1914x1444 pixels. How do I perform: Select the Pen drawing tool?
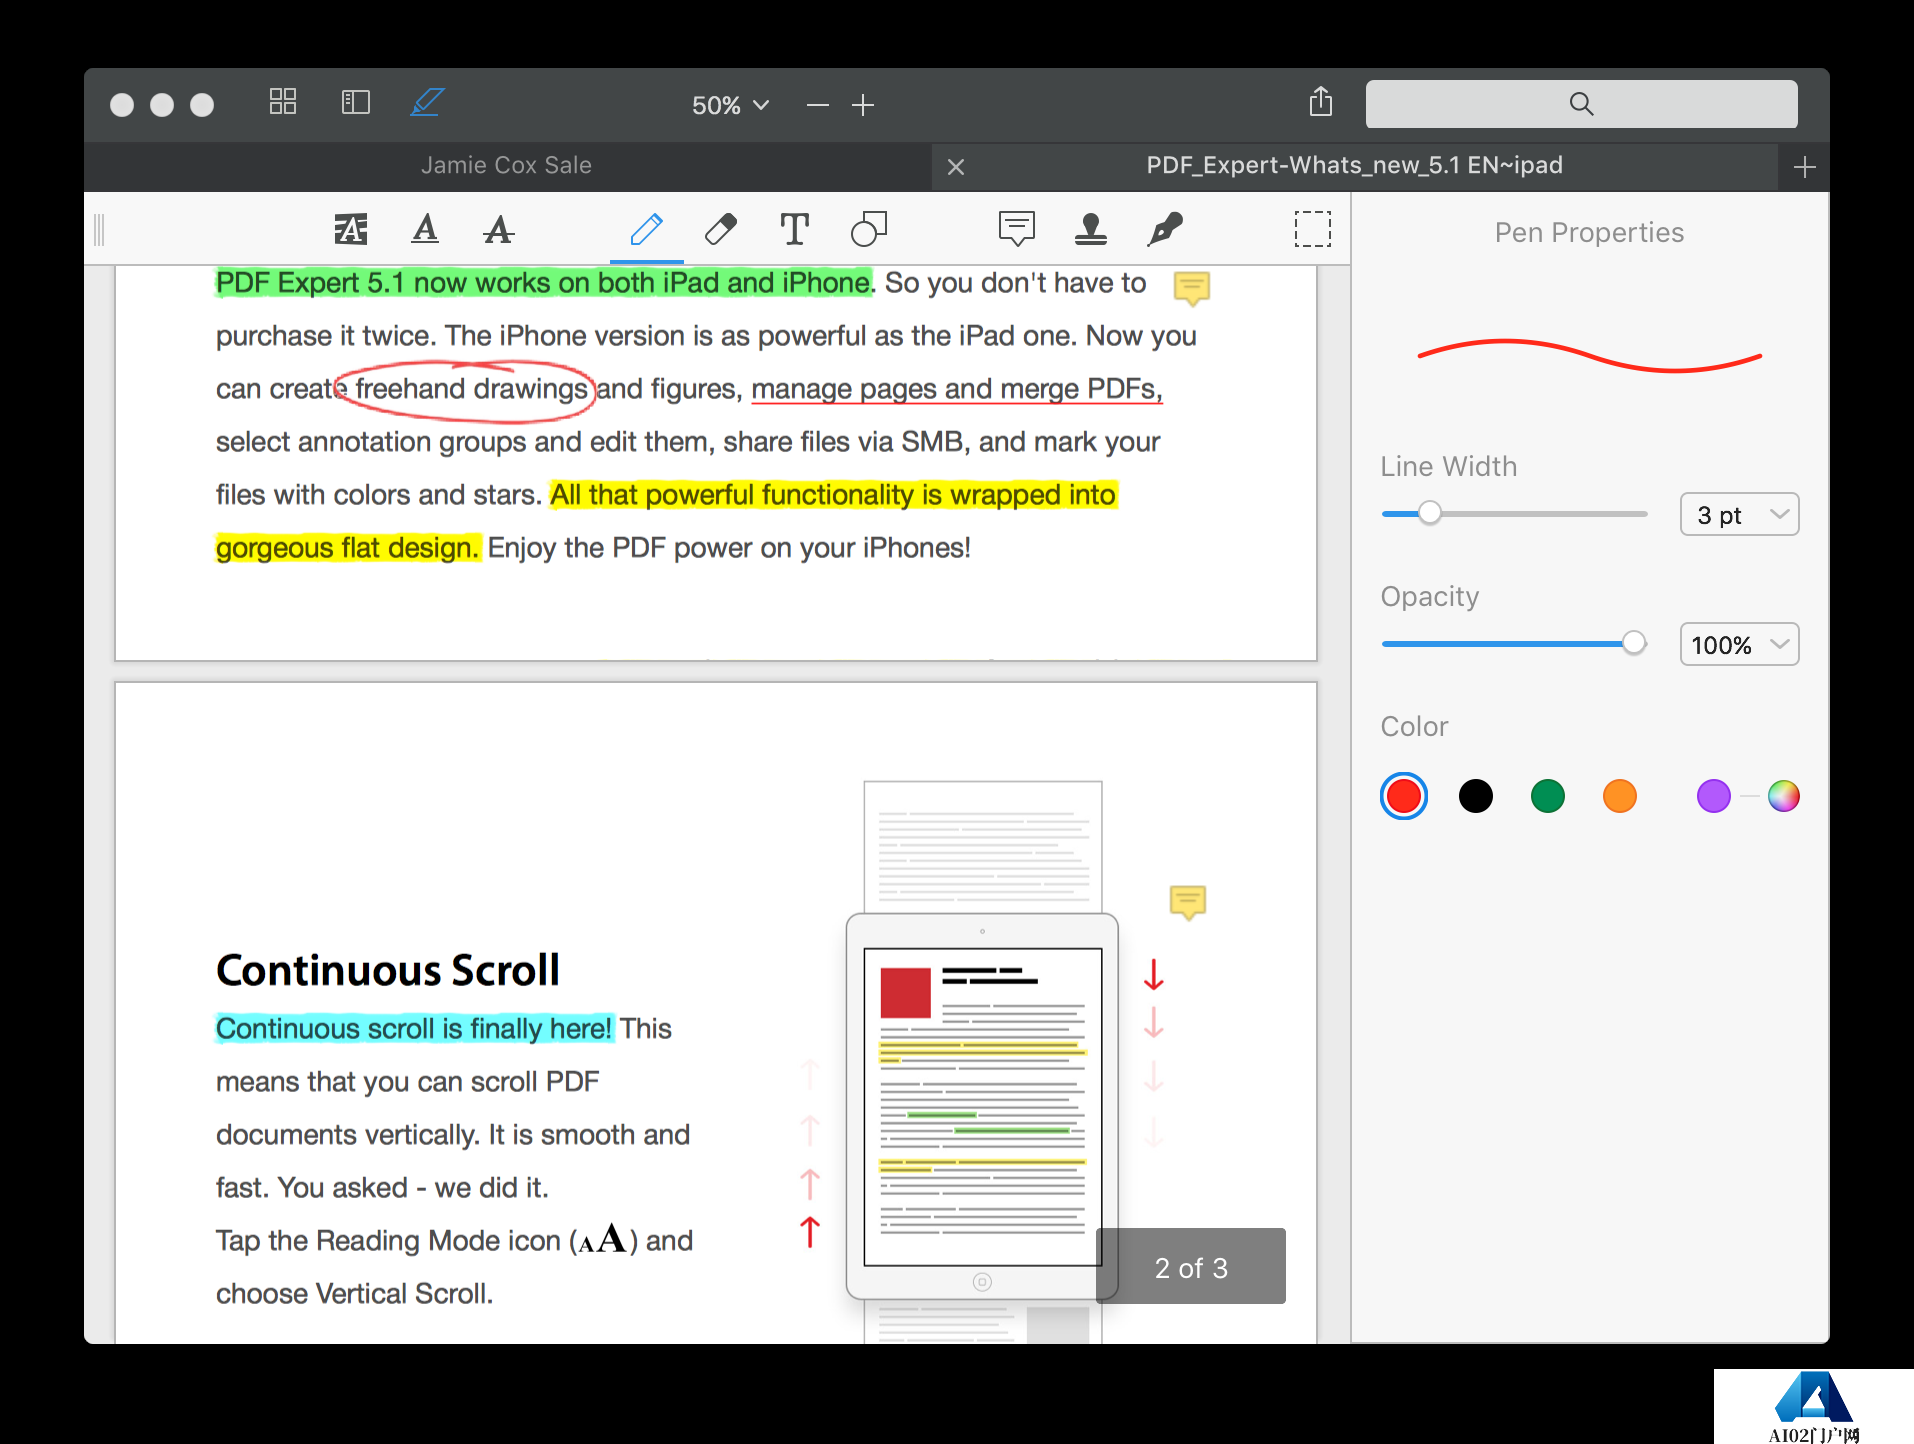pyautogui.click(x=647, y=229)
